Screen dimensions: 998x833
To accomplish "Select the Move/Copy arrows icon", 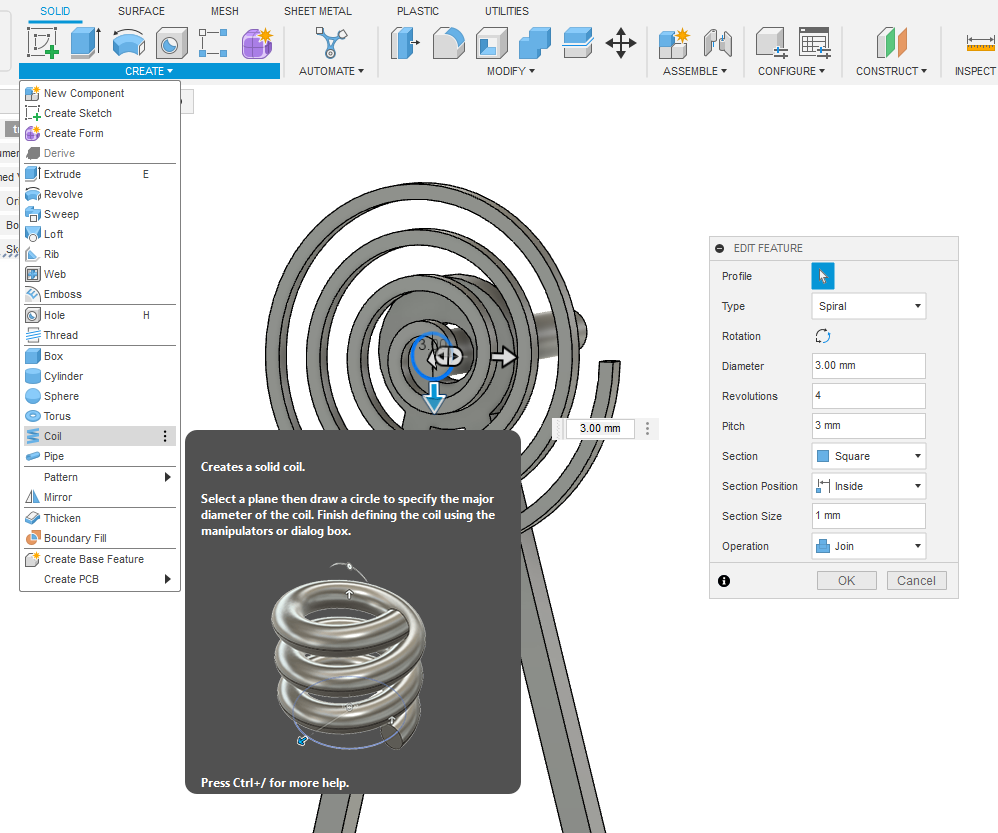I will (621, 43).
